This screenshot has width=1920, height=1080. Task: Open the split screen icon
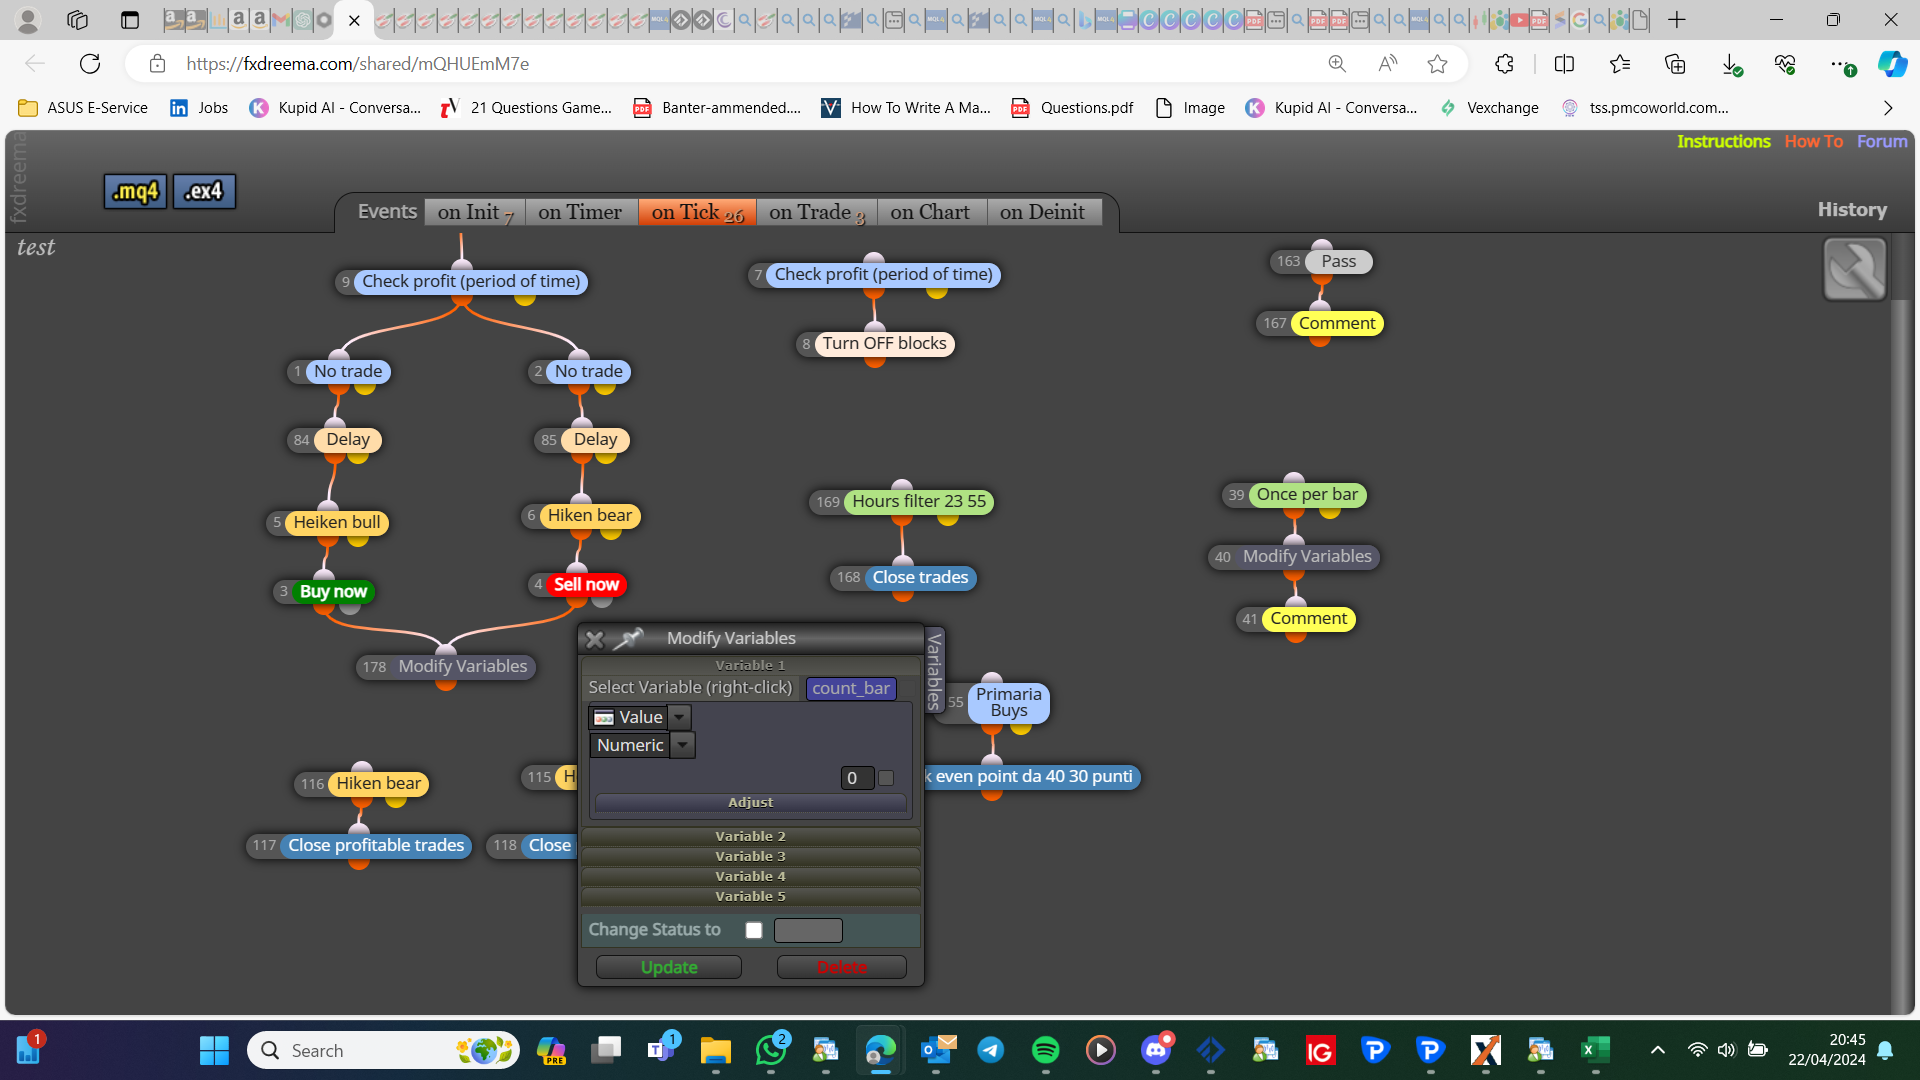[x=1564, y=64]
